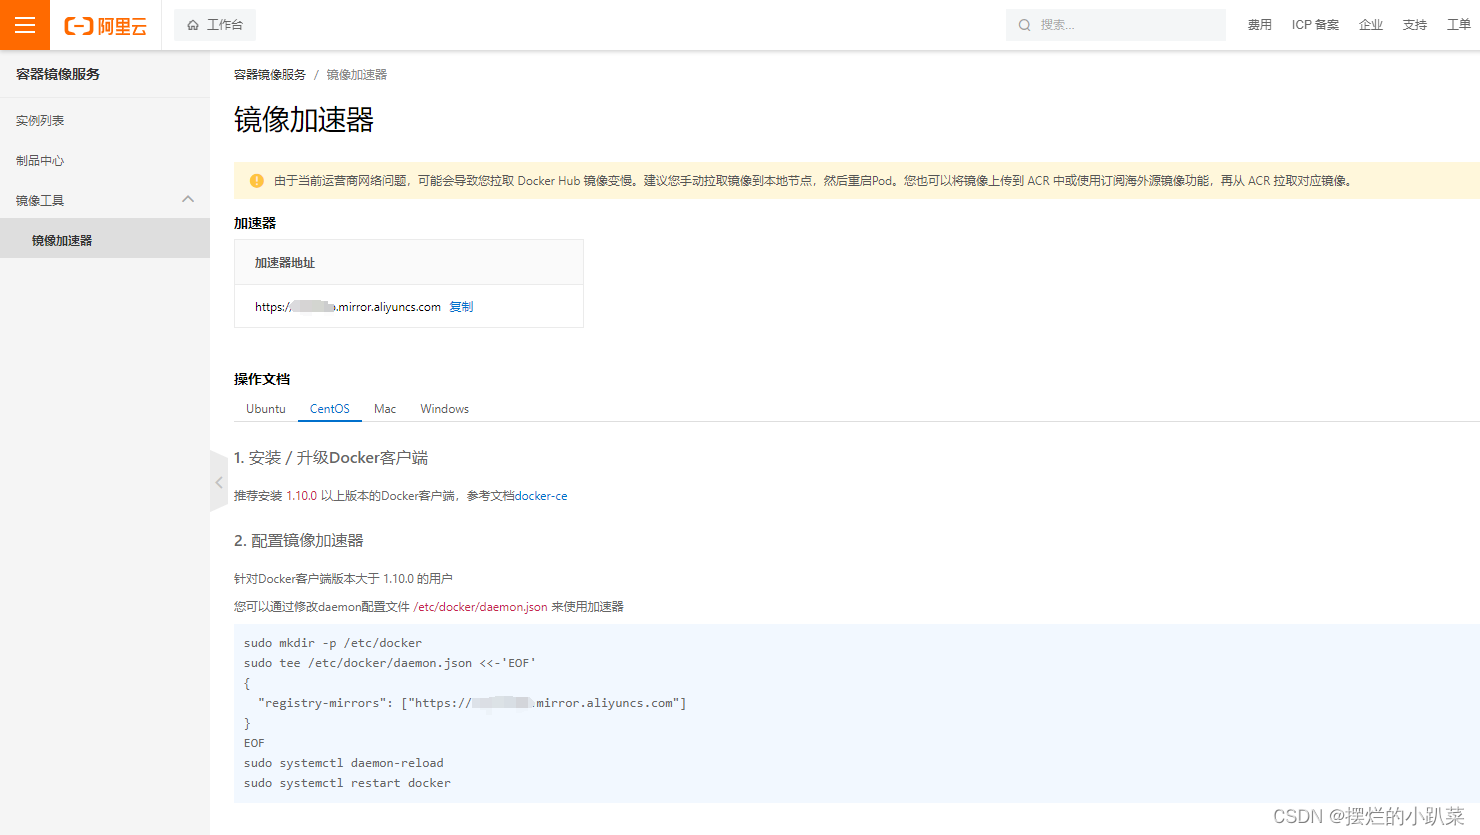The height and width of the screenshot is (835, 1480).
Task: Open the ICP 备案 menu
Action: pos(1315,25)
